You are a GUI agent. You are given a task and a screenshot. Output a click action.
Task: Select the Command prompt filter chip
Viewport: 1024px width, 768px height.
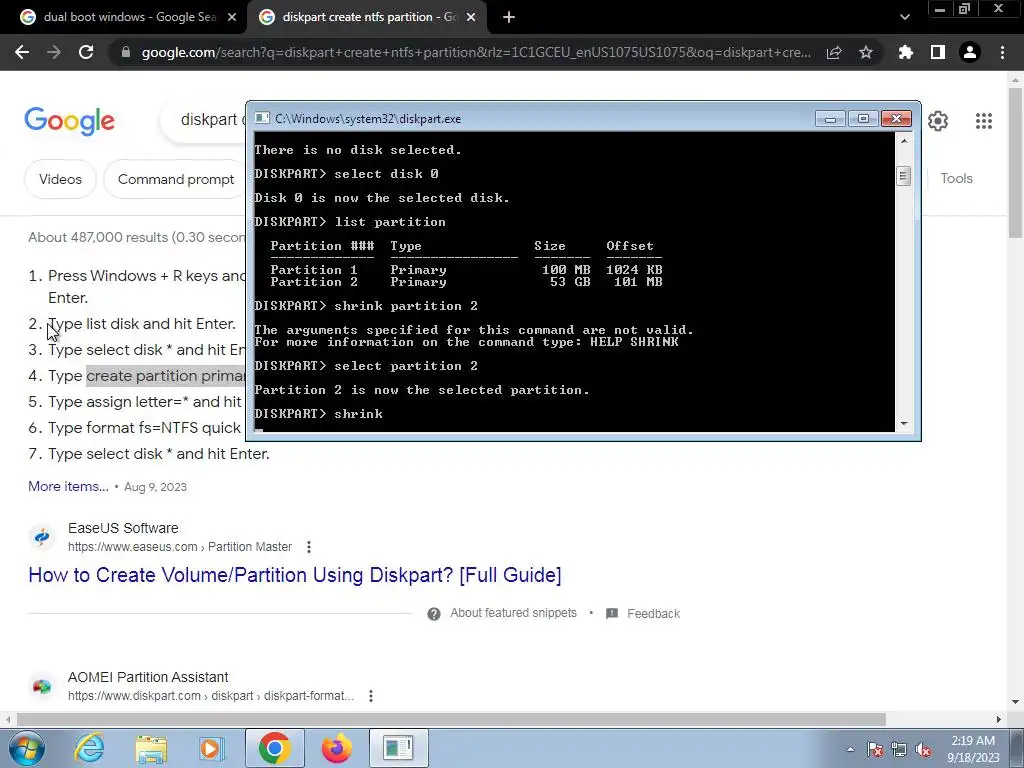[x=175, y=179]
